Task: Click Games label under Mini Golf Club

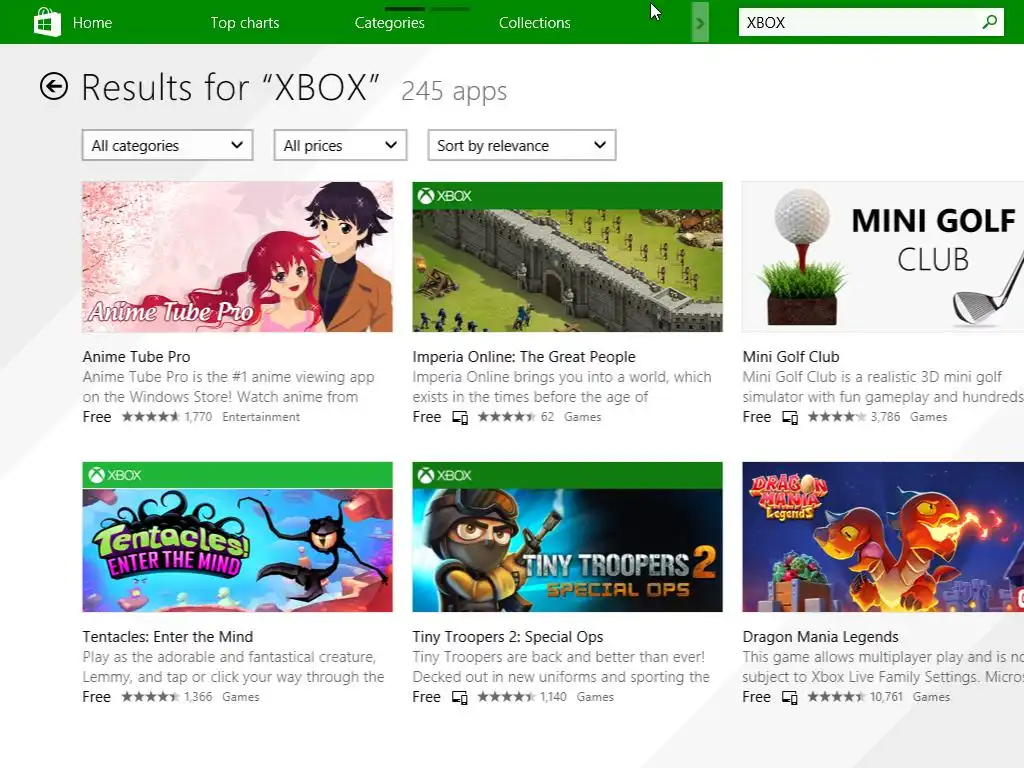Action: coord(929,417)
